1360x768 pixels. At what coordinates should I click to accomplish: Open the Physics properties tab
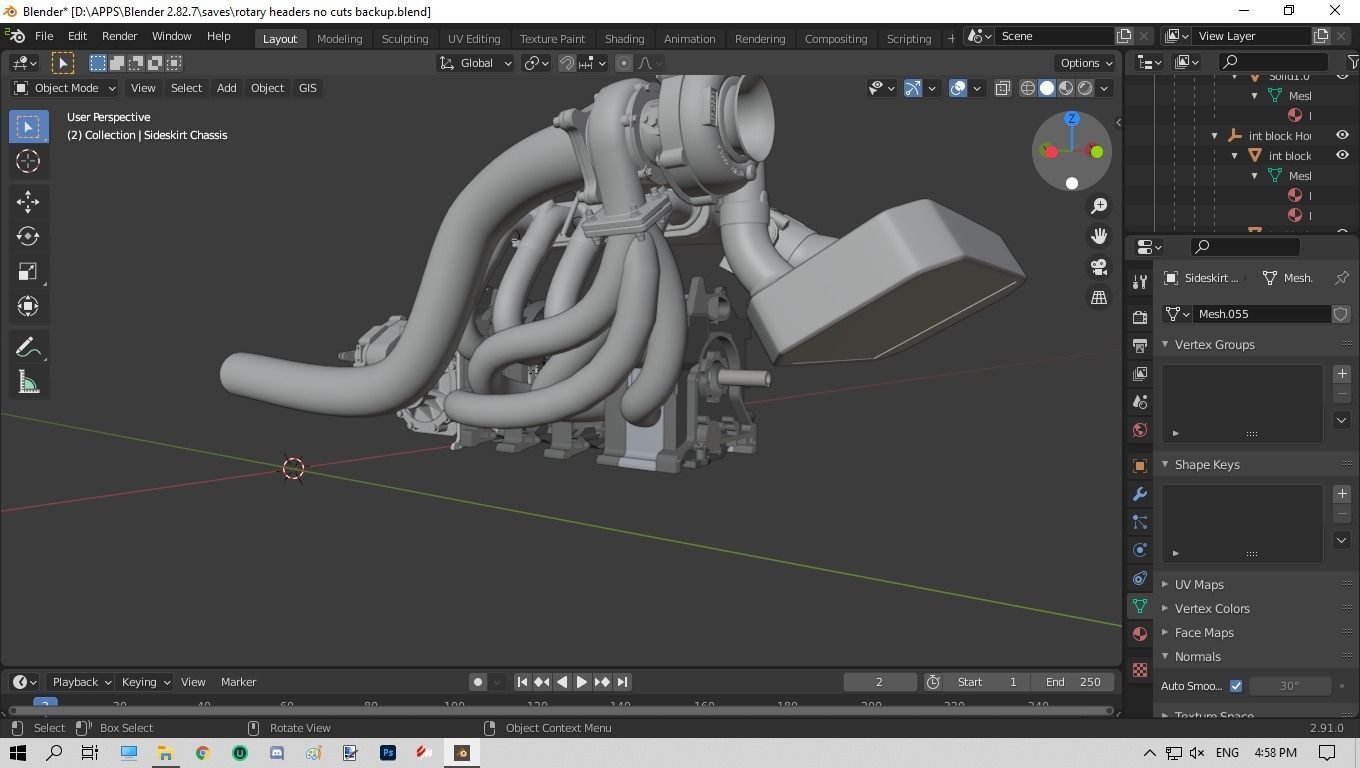[1140, 550]
